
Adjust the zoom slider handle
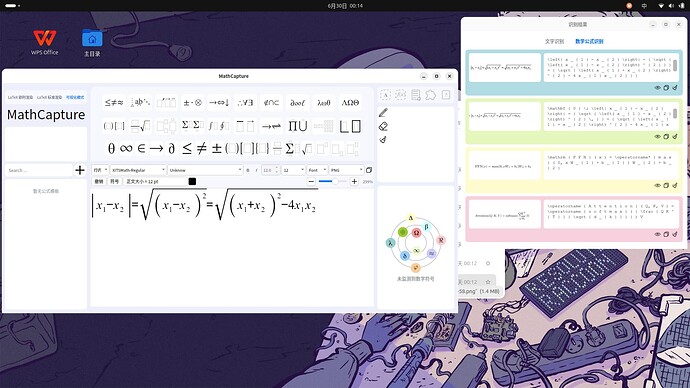click(335, 181)
